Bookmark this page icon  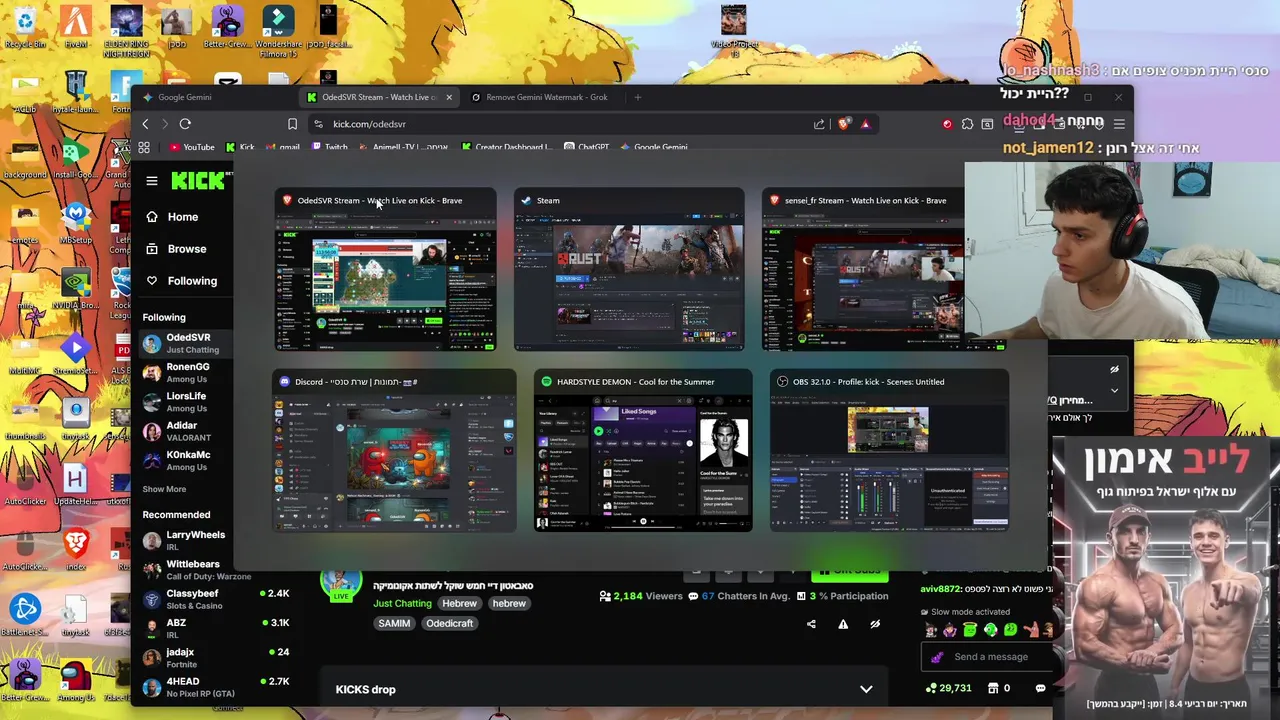[292, 124]
